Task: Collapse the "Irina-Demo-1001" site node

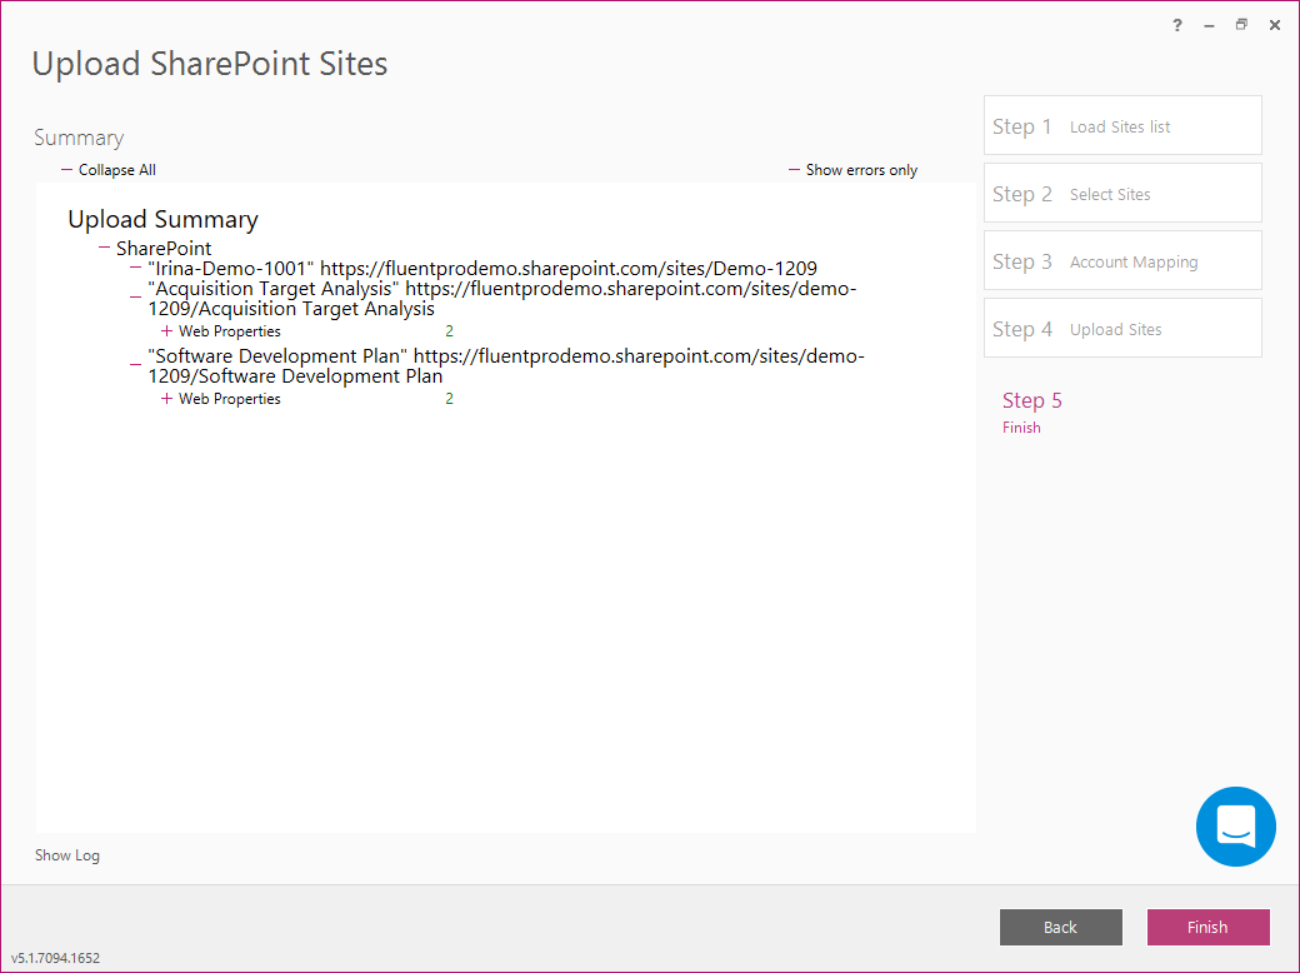Action: tap(135, 268)
